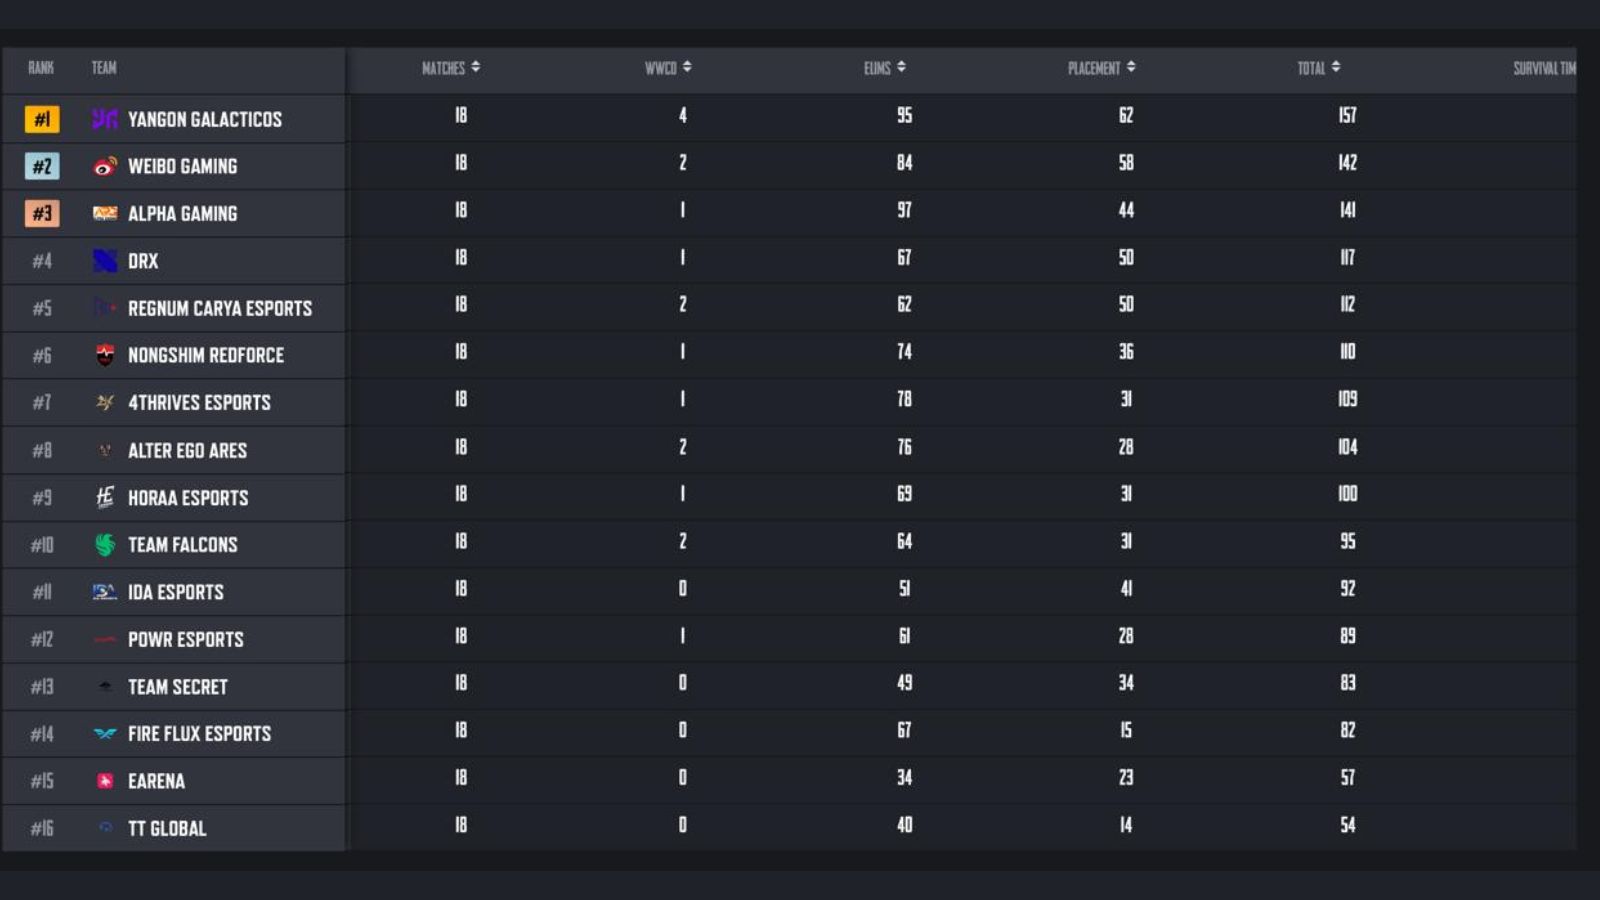Image resolution: width=1600 pixels, height=900 pixels.
Task: Select the DRX team name
Action: coord(143,261)
